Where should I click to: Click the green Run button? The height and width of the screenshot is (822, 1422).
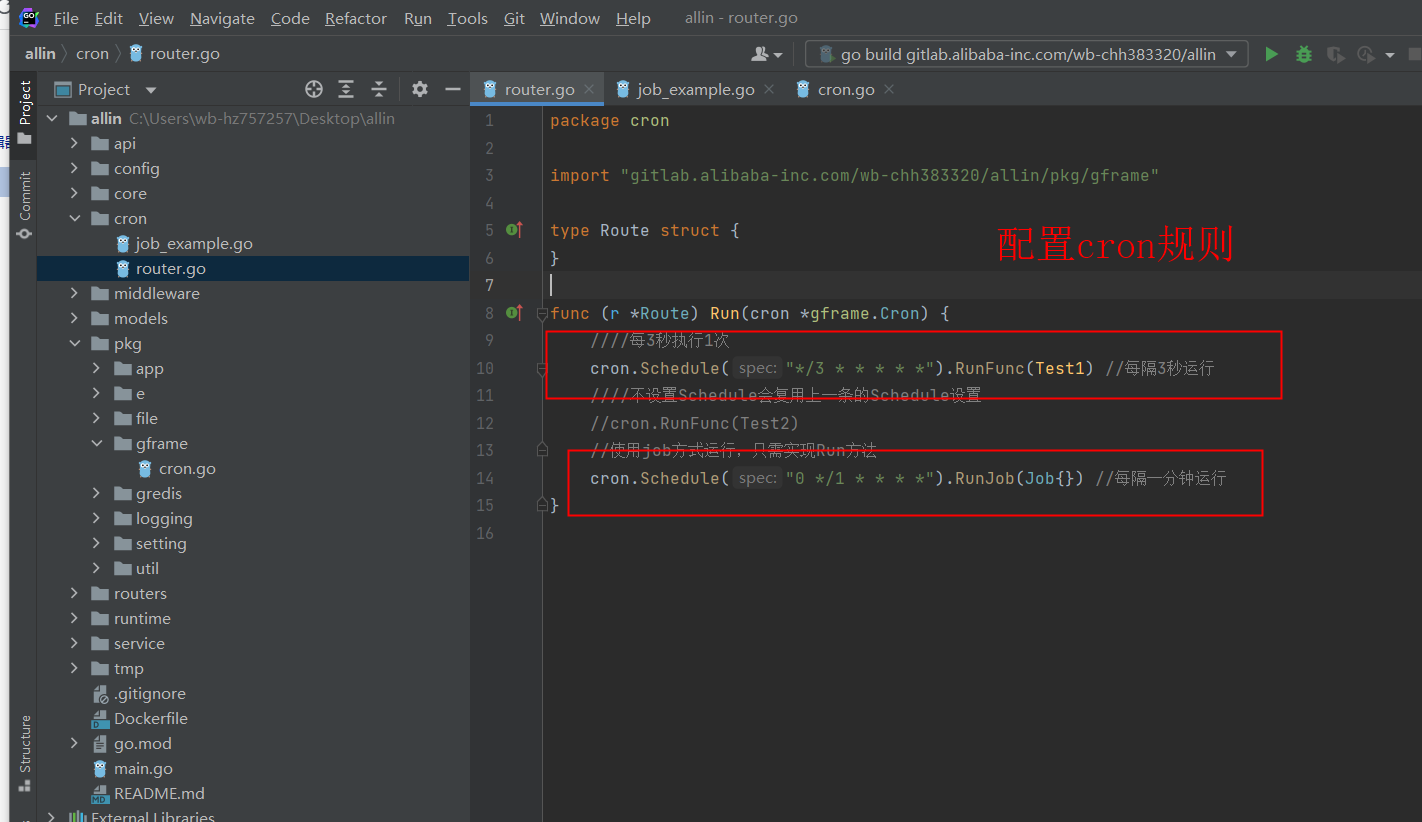tap(1271, 54)
